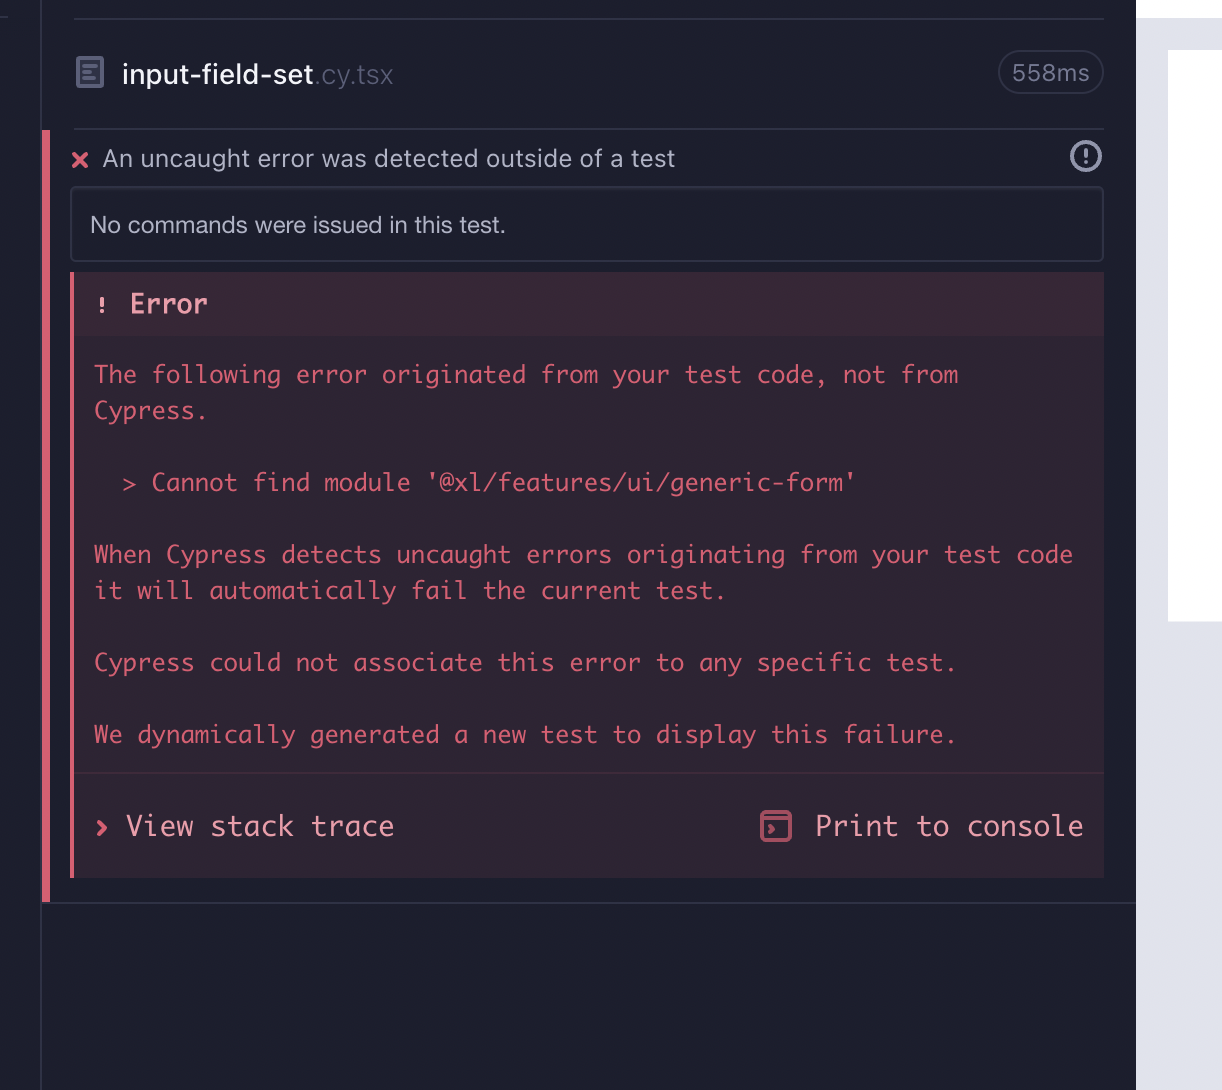
Task: Click the spec file document icon
Action: pyautogui.click(x=90, y=73)
